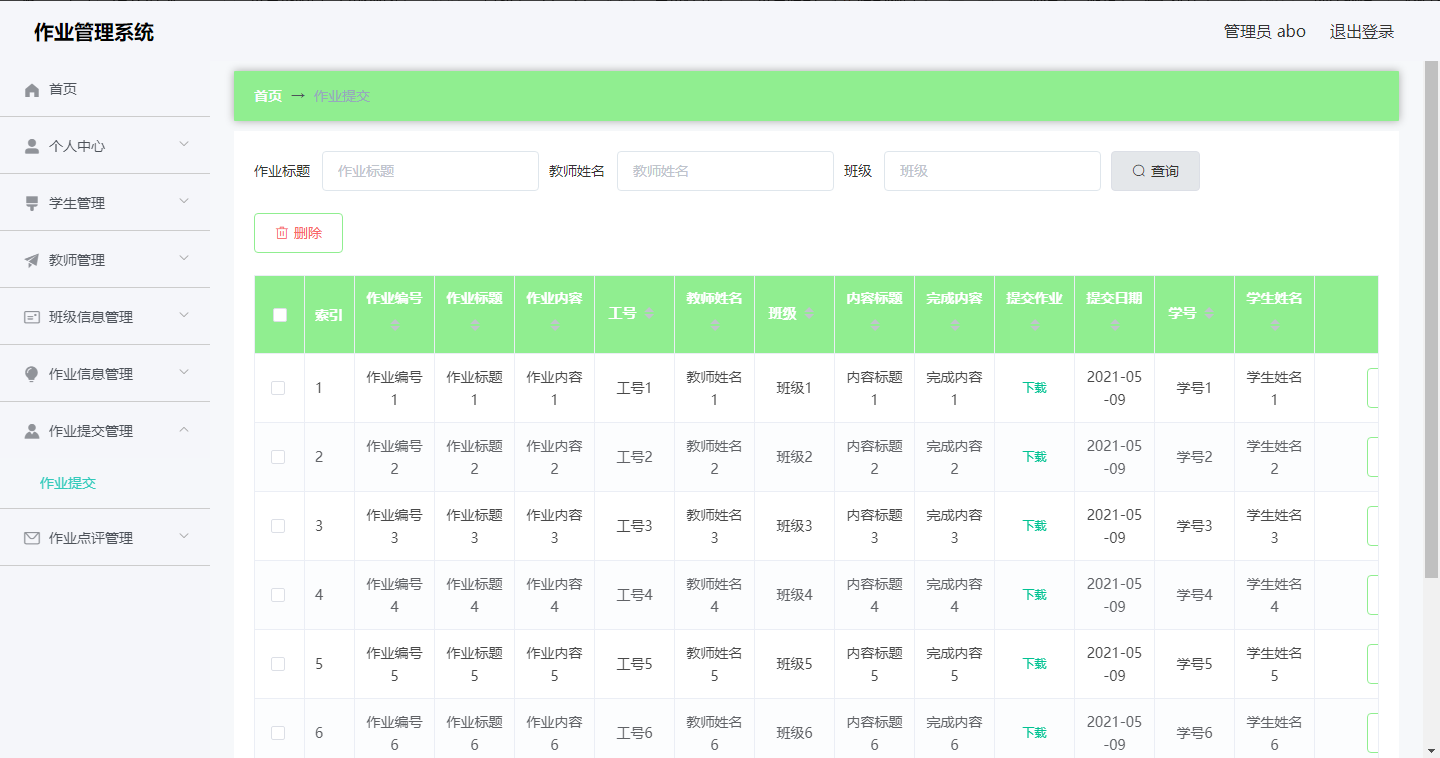This screenshot has width=1440, height=758.
Task: Click cell 班级5 in the table
Action: (794, 664)
